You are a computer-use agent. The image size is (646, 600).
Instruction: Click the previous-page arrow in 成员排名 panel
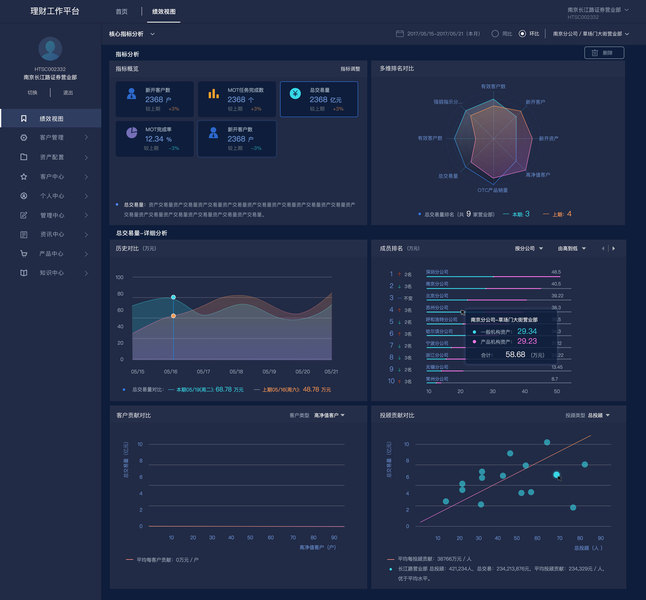point(603,248)
